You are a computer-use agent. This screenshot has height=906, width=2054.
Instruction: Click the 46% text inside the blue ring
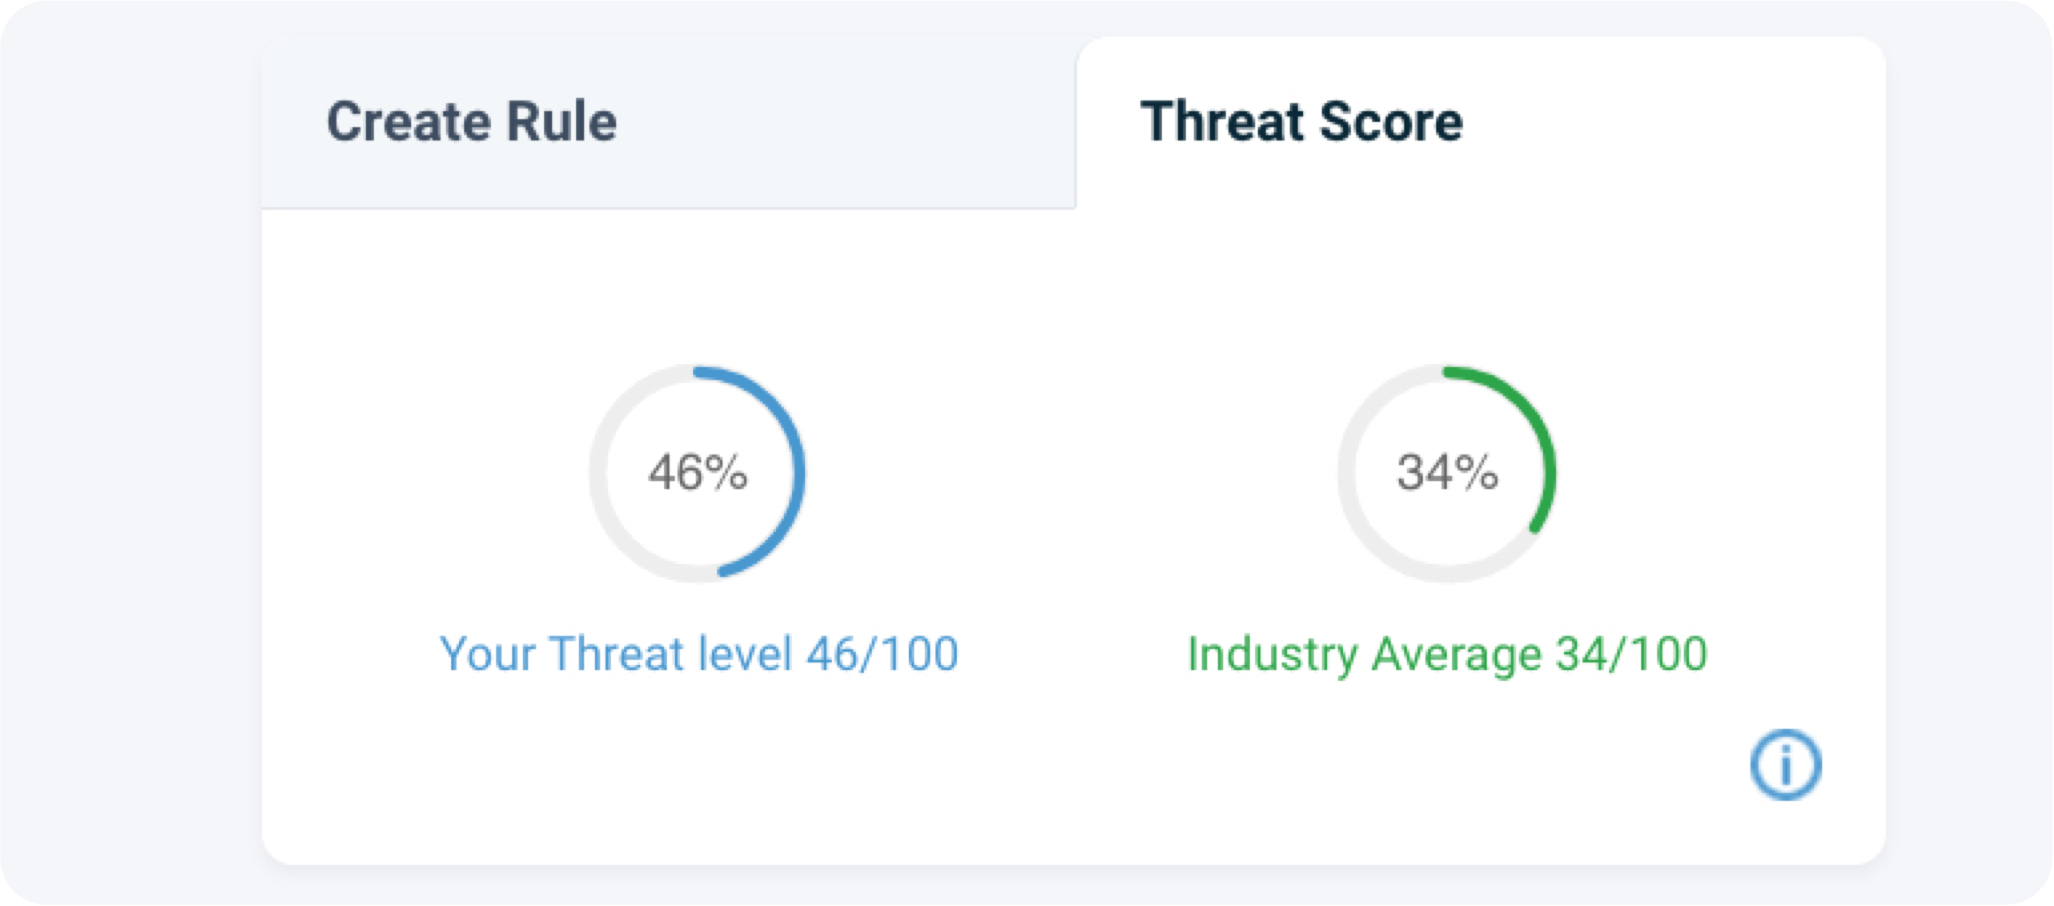pos(697,473)
